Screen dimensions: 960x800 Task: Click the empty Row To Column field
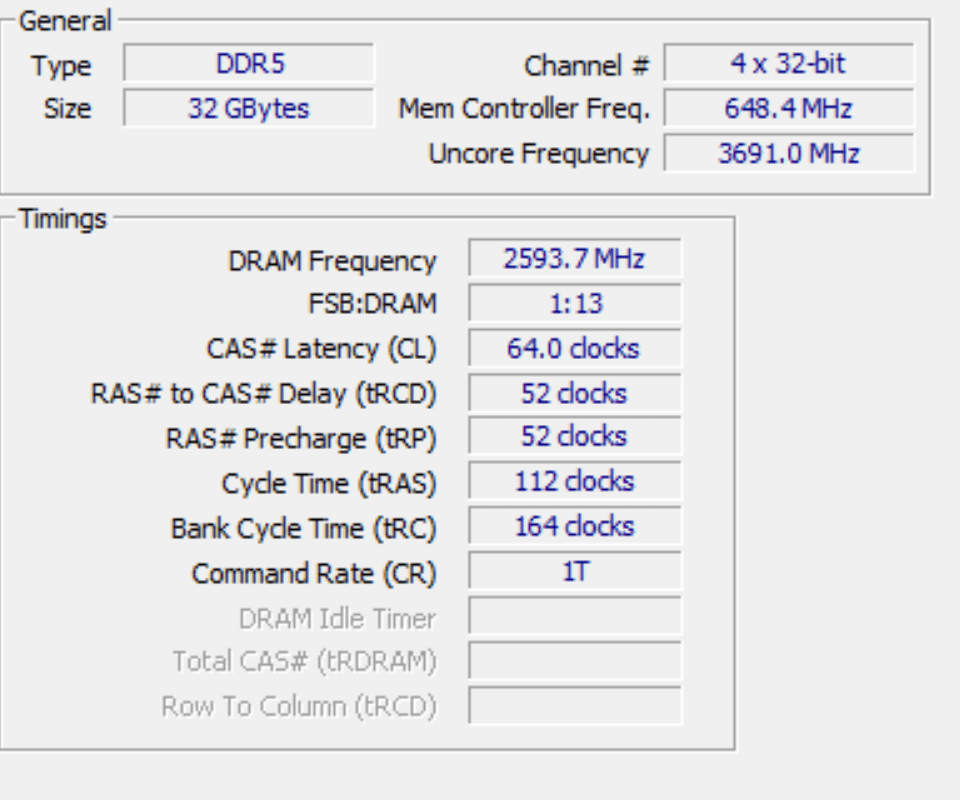tap(575, 705)
